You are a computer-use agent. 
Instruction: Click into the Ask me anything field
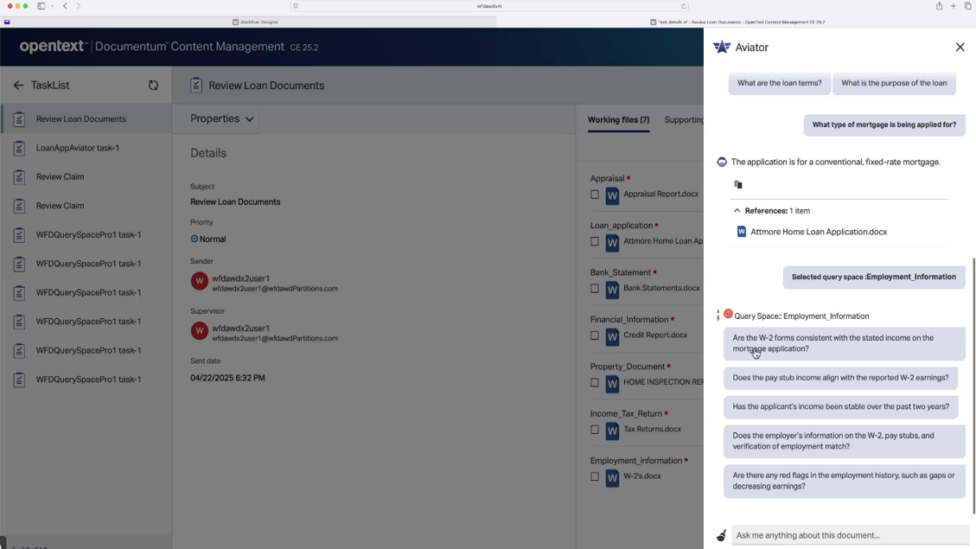tap(850, 535)
